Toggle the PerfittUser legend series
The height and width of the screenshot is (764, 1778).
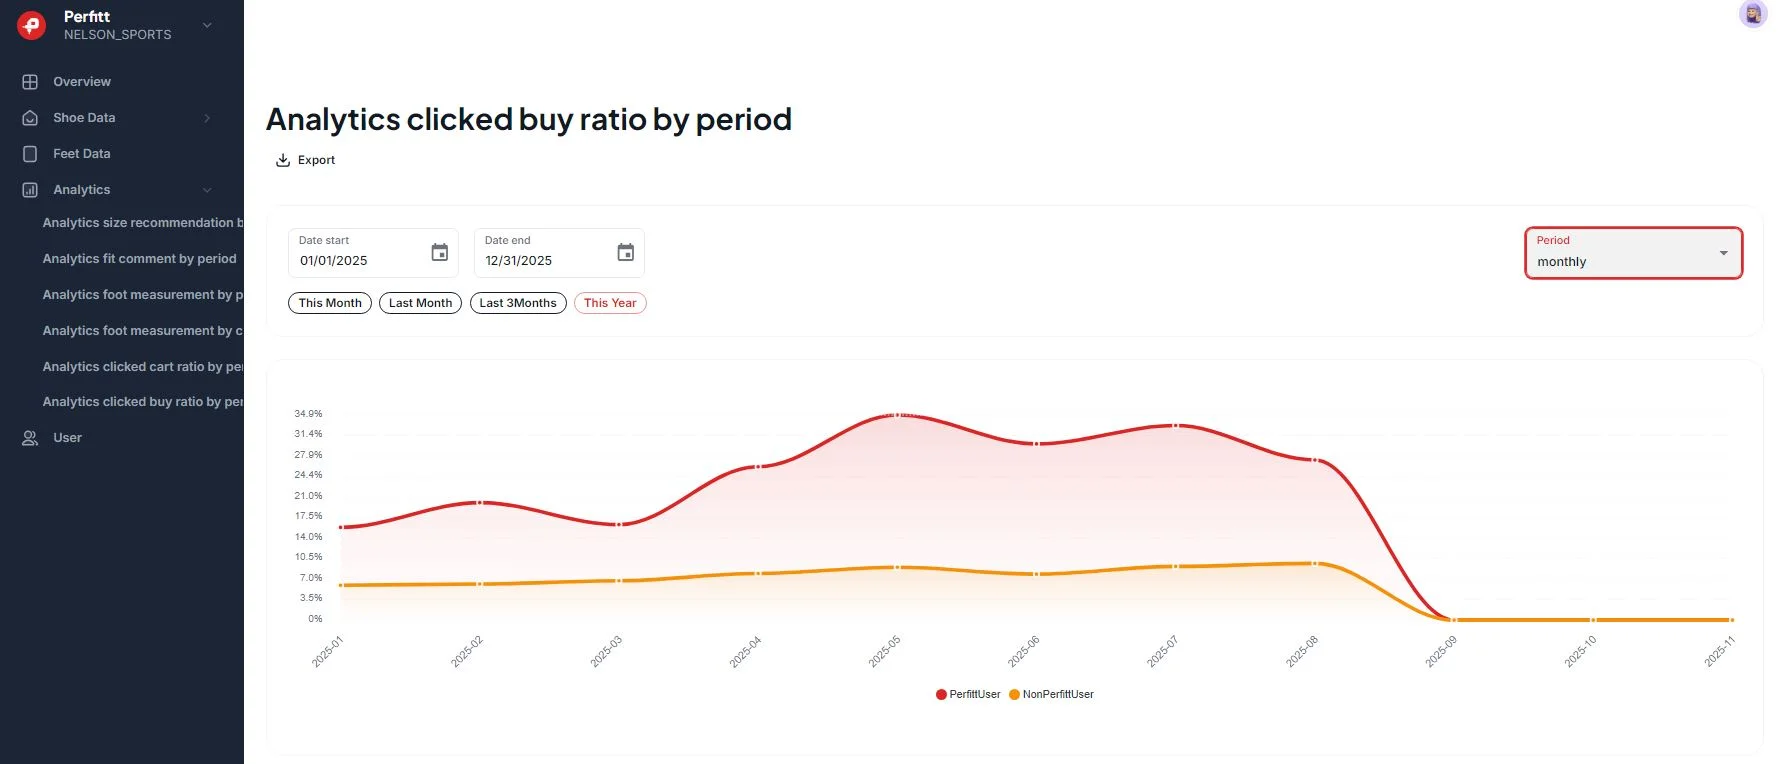[x=968, y=694]
